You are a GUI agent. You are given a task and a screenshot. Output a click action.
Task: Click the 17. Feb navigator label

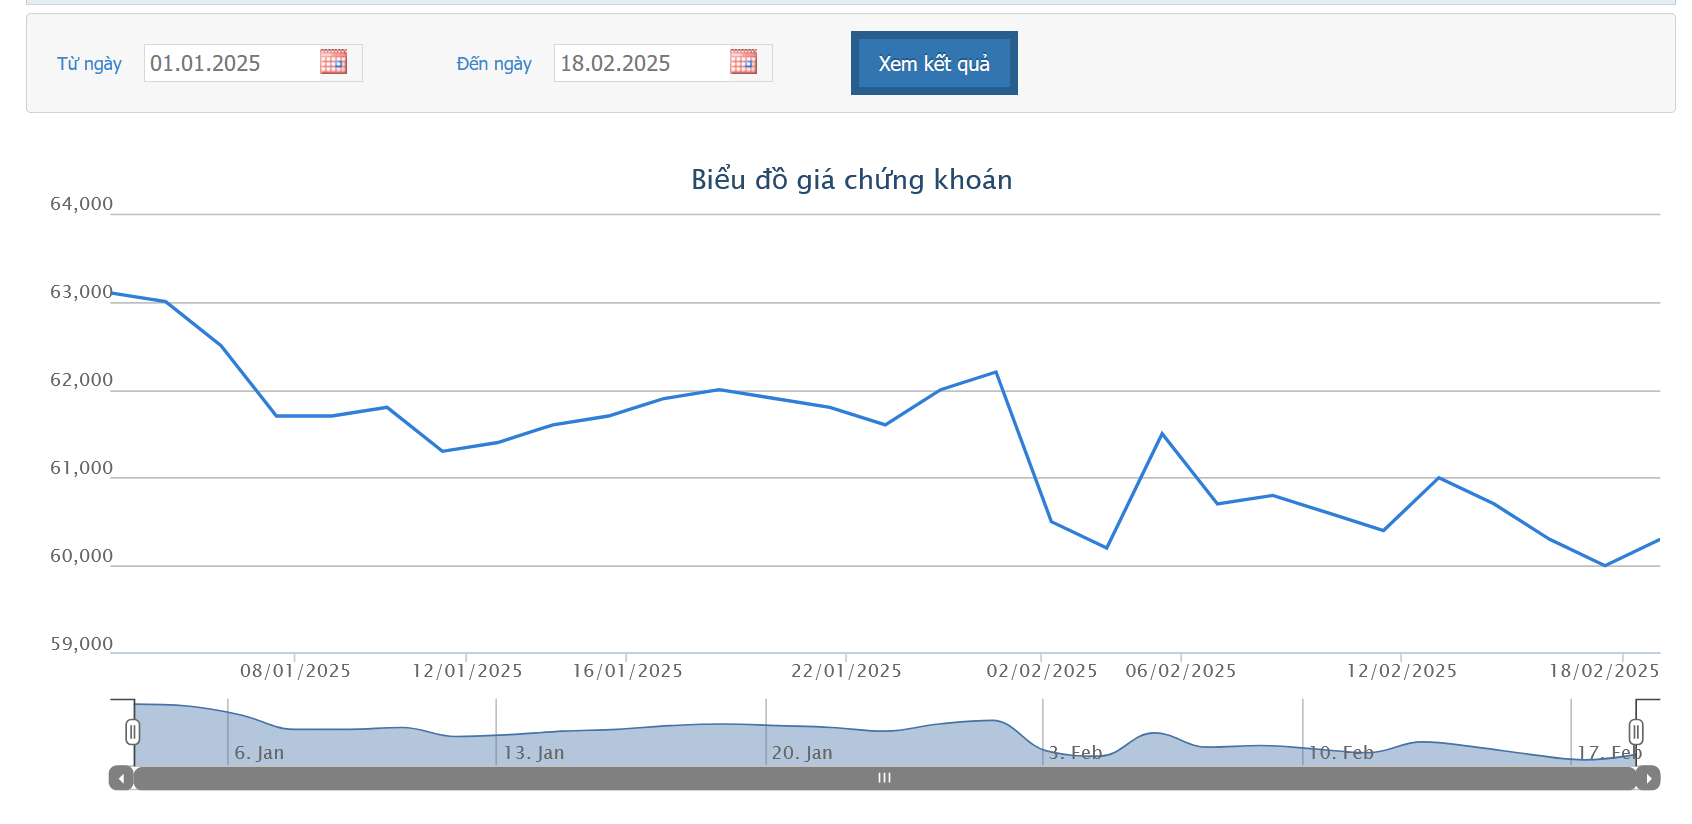click(x=1610, y=753)
